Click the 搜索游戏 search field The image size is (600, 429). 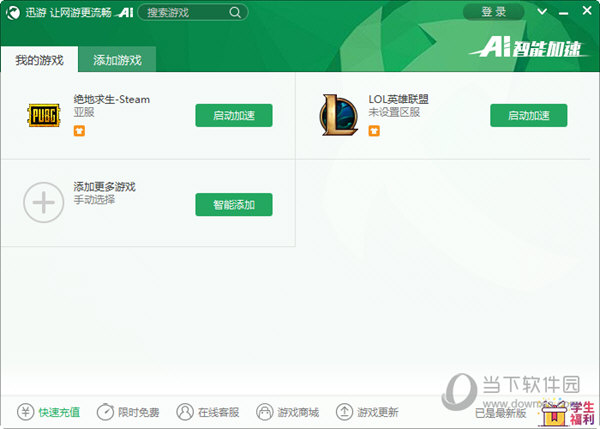185,13
